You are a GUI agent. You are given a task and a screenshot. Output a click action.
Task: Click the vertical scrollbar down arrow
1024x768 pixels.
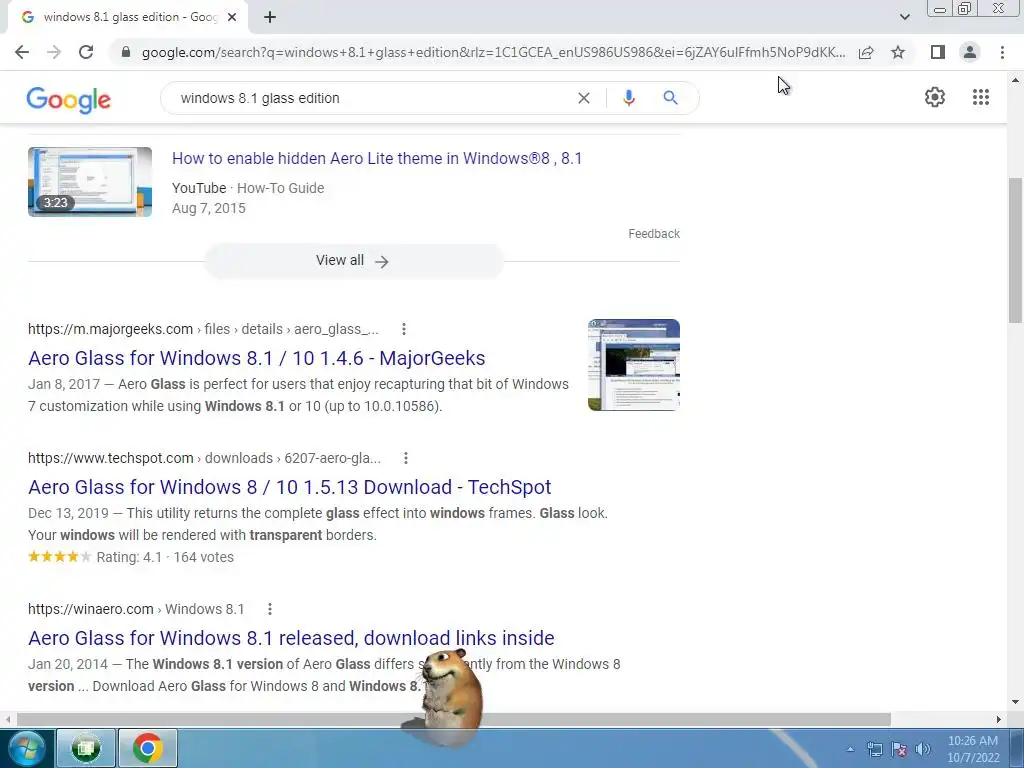pos(1015,703)
